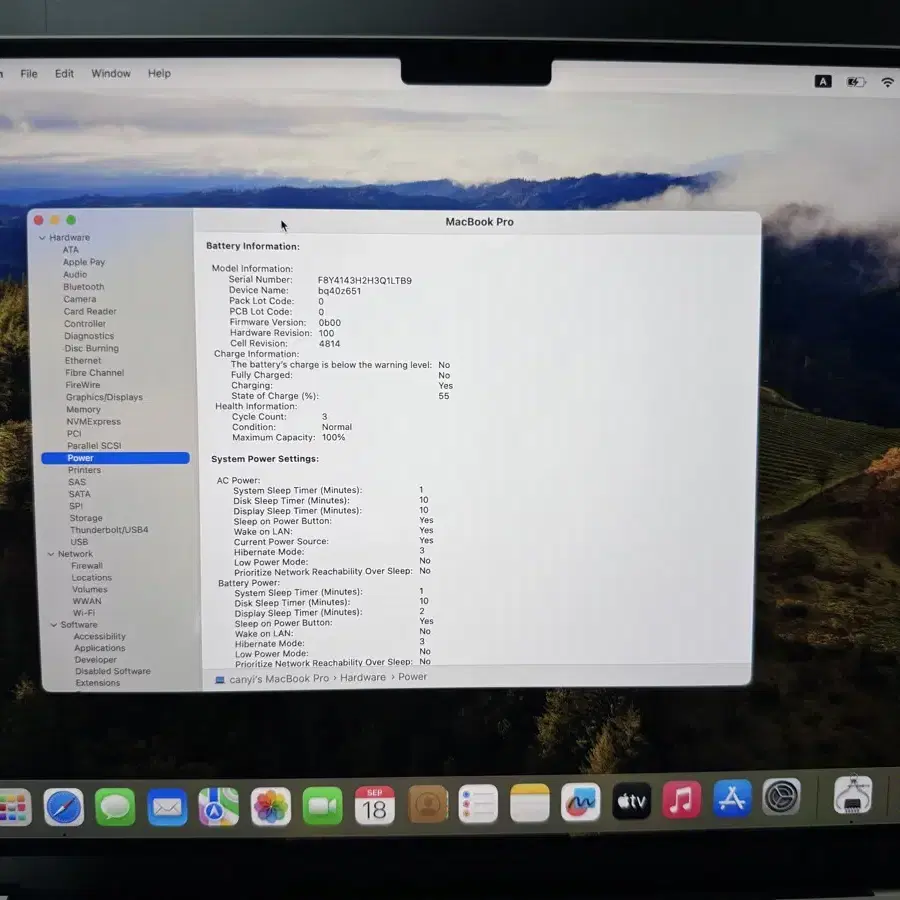Open the Mail app in Dock

click(x=167, y=806)
